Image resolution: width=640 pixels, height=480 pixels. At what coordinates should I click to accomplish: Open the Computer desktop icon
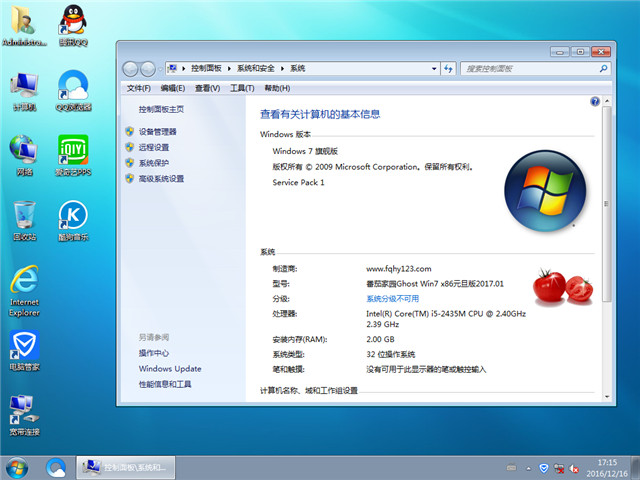24,91
